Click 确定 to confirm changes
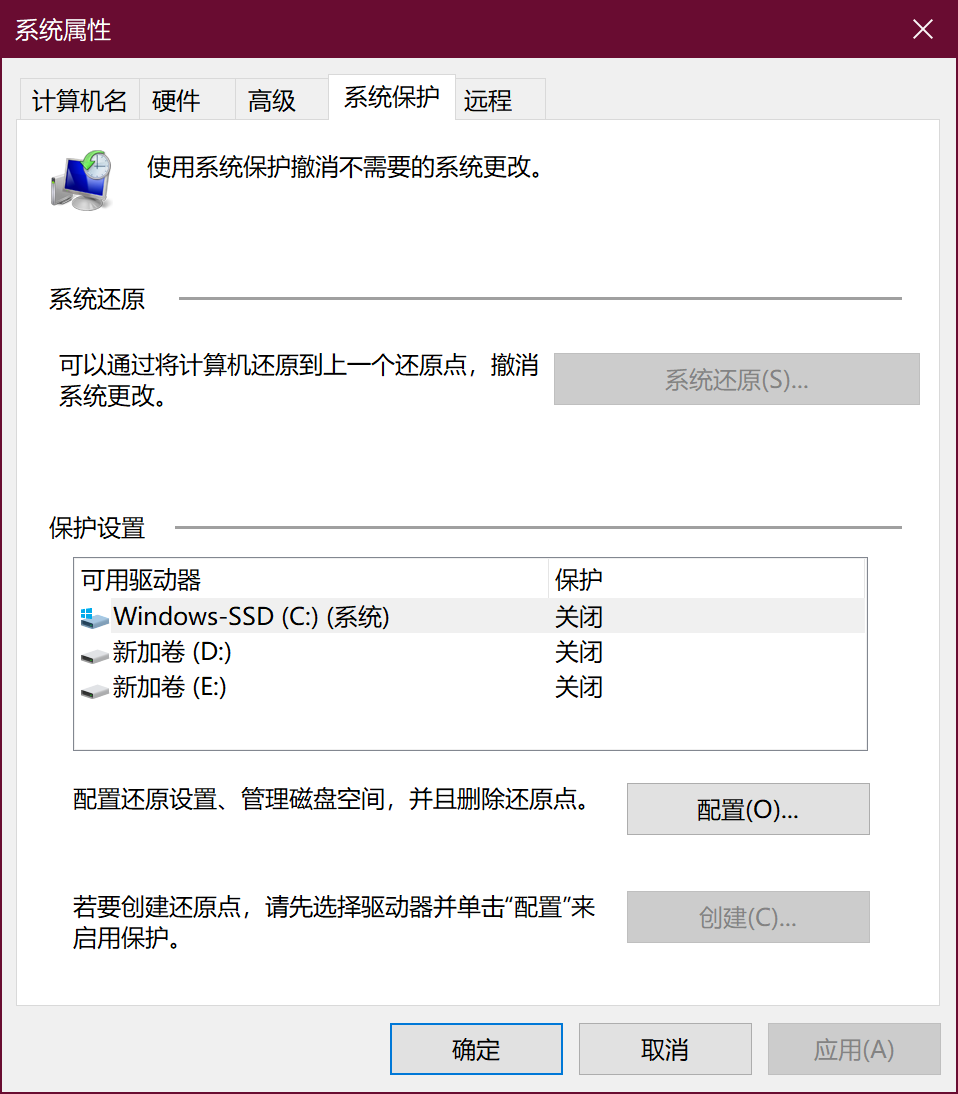This screenshot has width=958, height=1094. (475, 1048)
